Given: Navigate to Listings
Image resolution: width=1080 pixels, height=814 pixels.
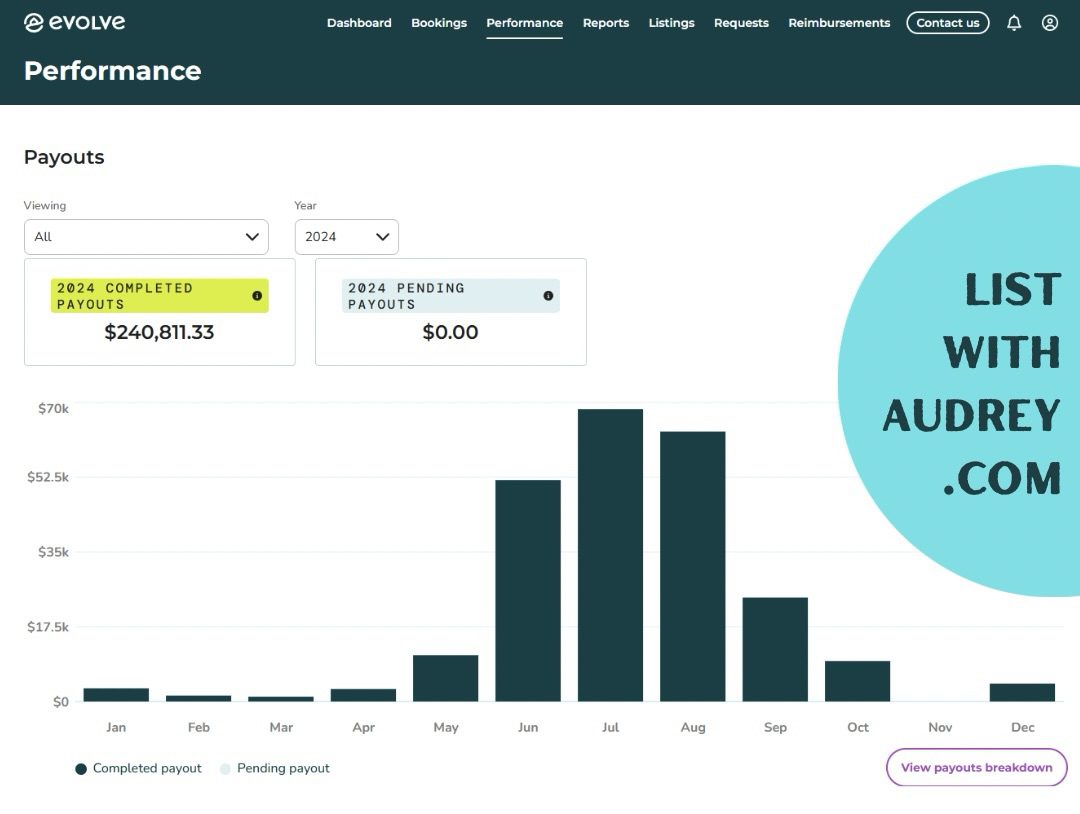Looking at the screenshot, I should coord(672,23).
